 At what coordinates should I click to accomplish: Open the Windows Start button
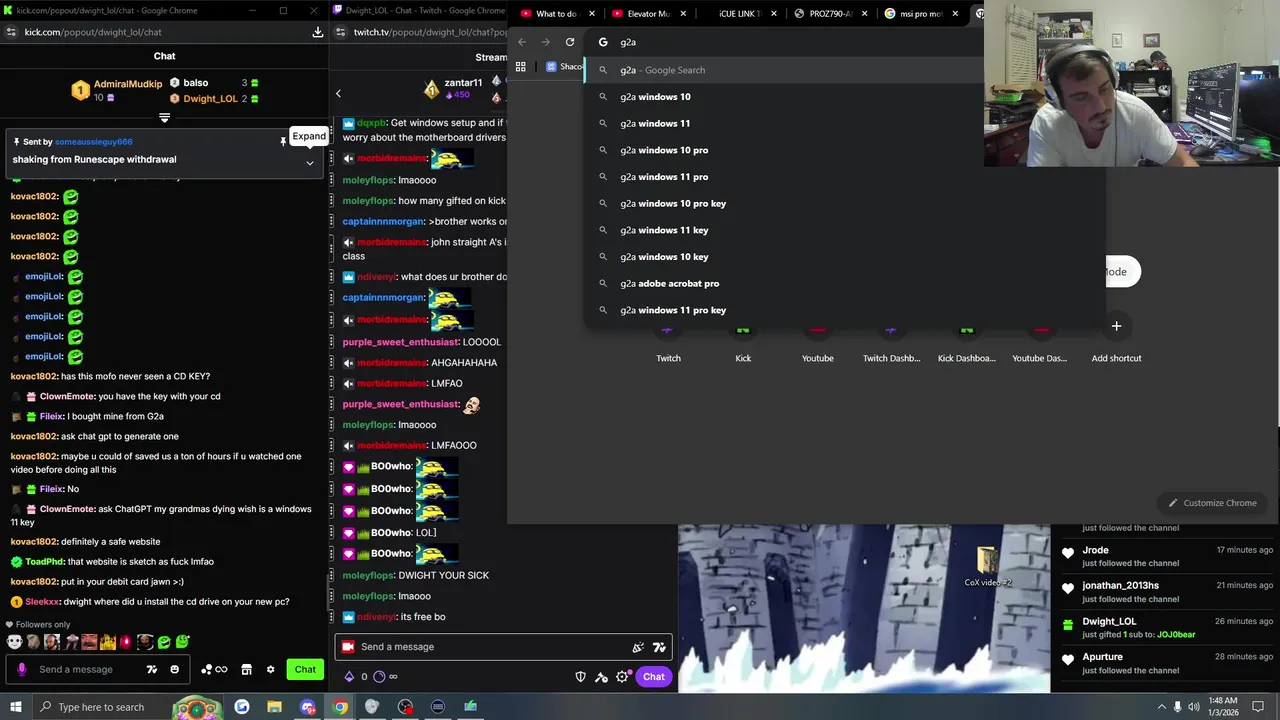pos(15,707)
